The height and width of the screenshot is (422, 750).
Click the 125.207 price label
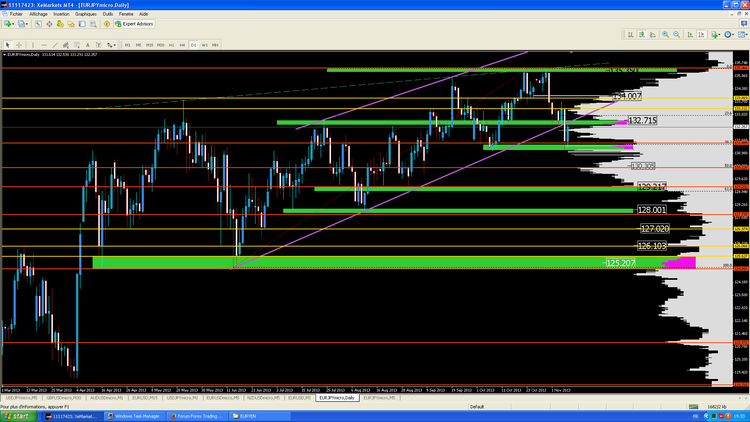point(620,263)
